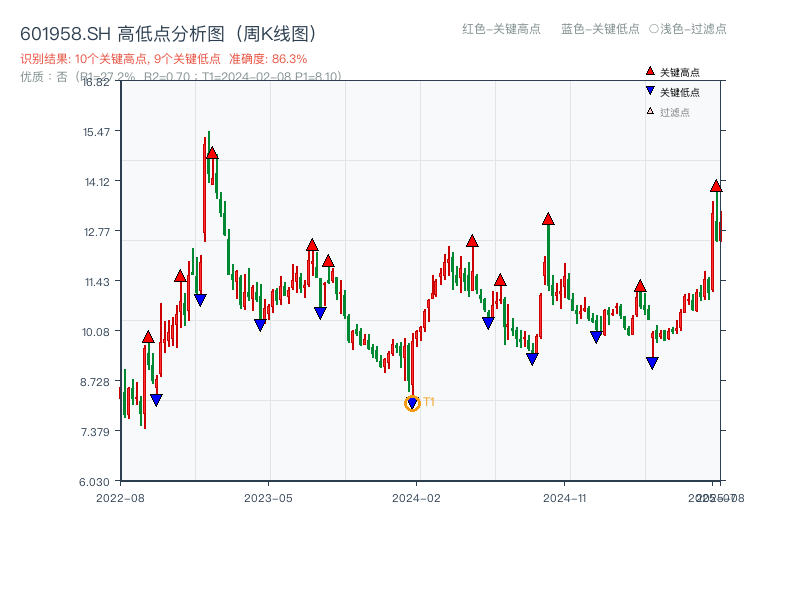Select the blue low marker just before the late-2024 spike
The width and height of the screenshot is (800, 600).
532,359
